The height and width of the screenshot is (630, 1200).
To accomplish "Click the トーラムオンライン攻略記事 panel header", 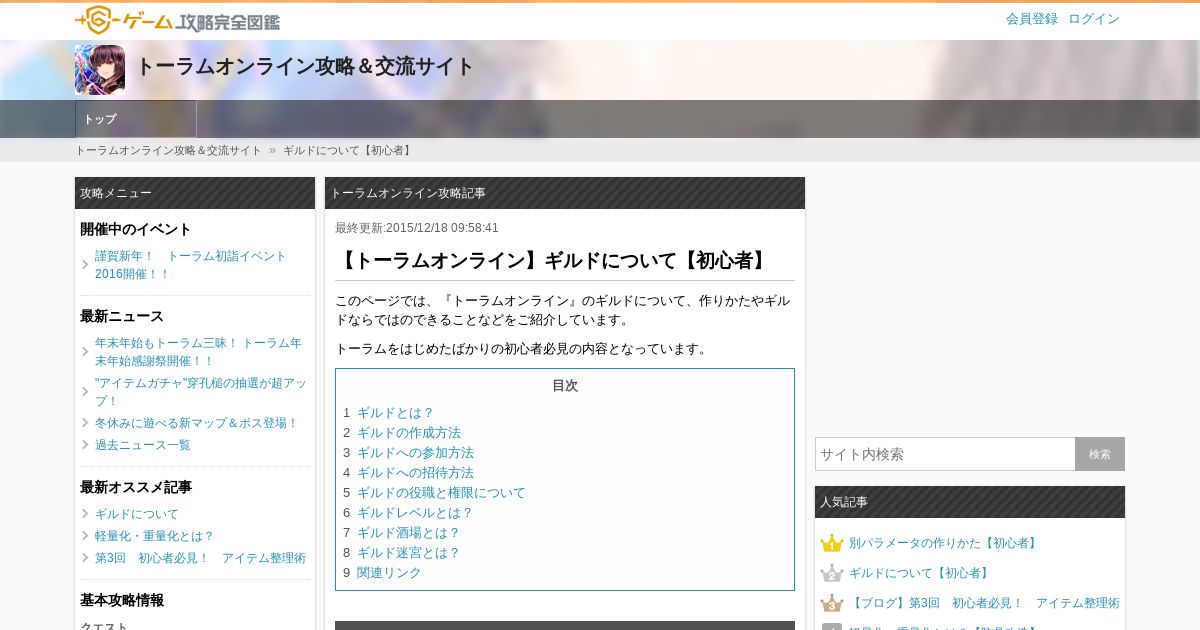I will point(565,193).
